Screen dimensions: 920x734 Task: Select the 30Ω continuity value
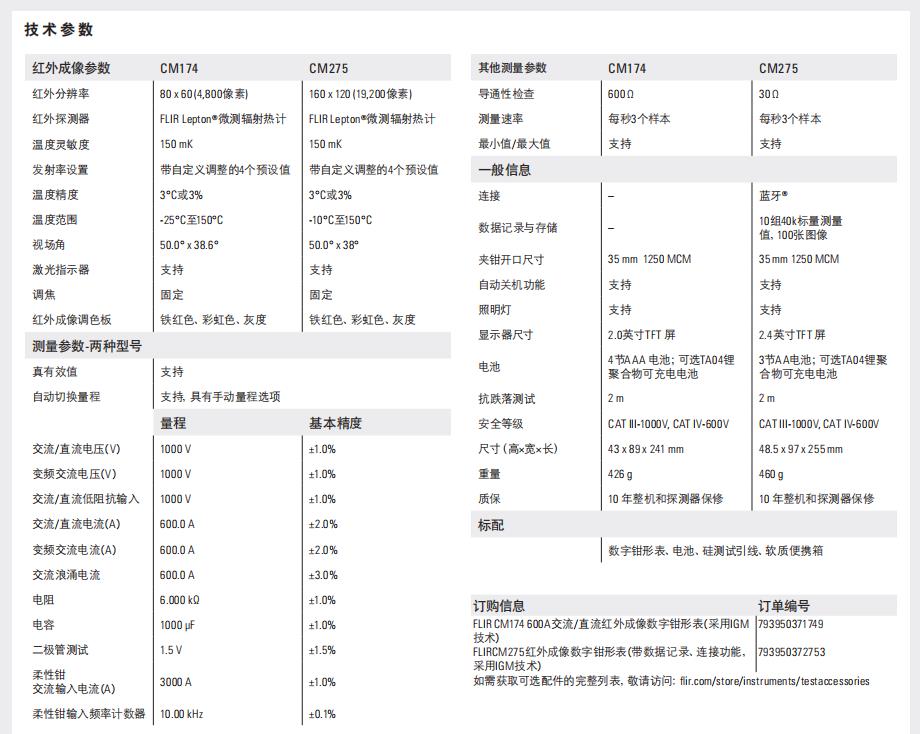769,94
